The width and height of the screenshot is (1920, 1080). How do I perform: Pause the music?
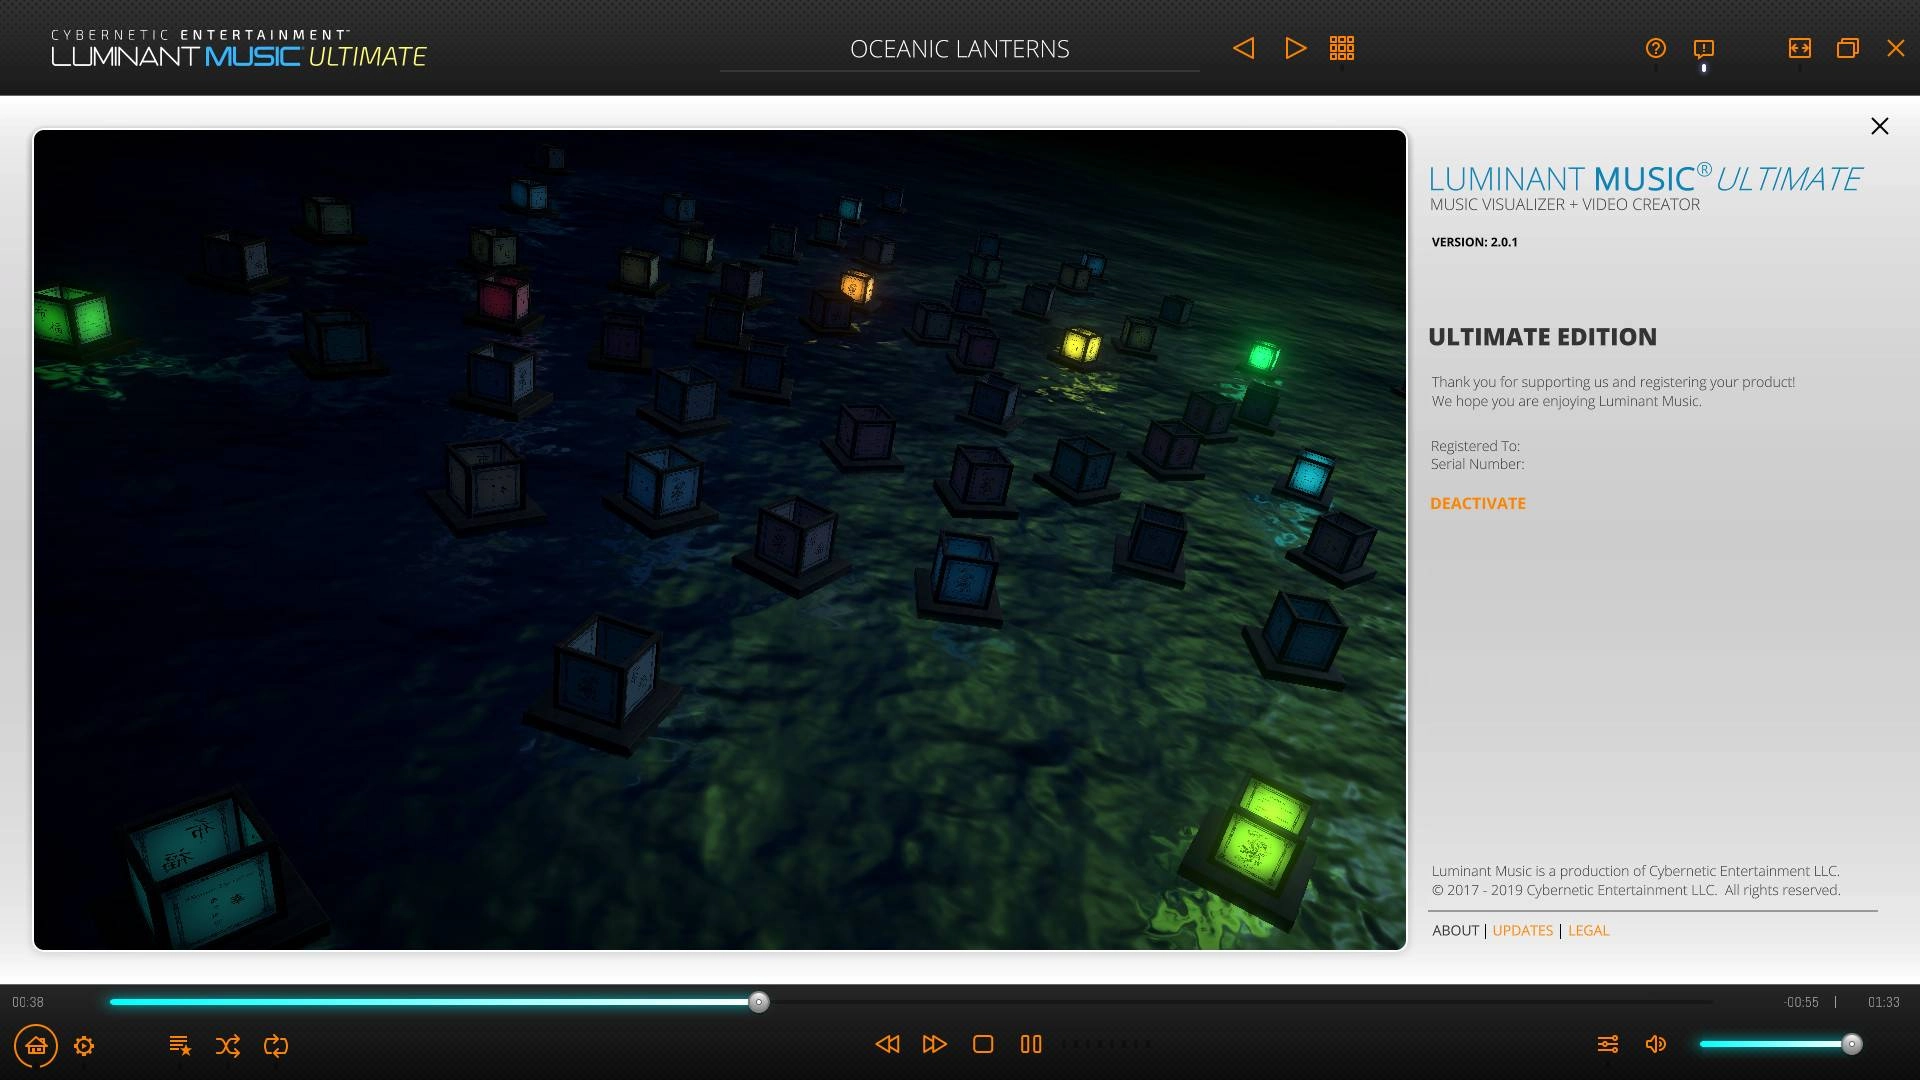1031,1044
